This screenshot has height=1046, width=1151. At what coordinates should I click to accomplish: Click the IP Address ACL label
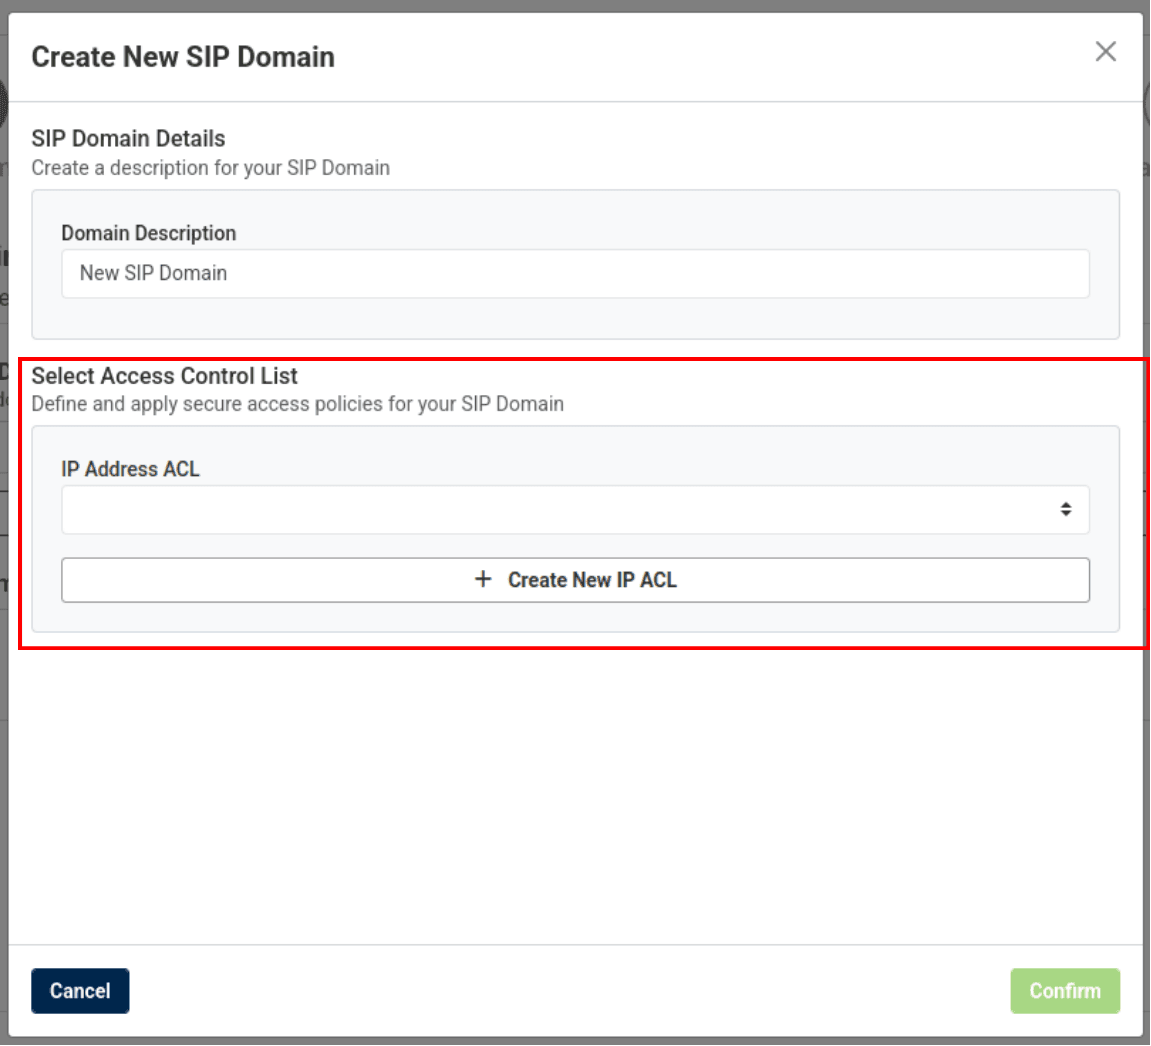click(x=130, y=469)
